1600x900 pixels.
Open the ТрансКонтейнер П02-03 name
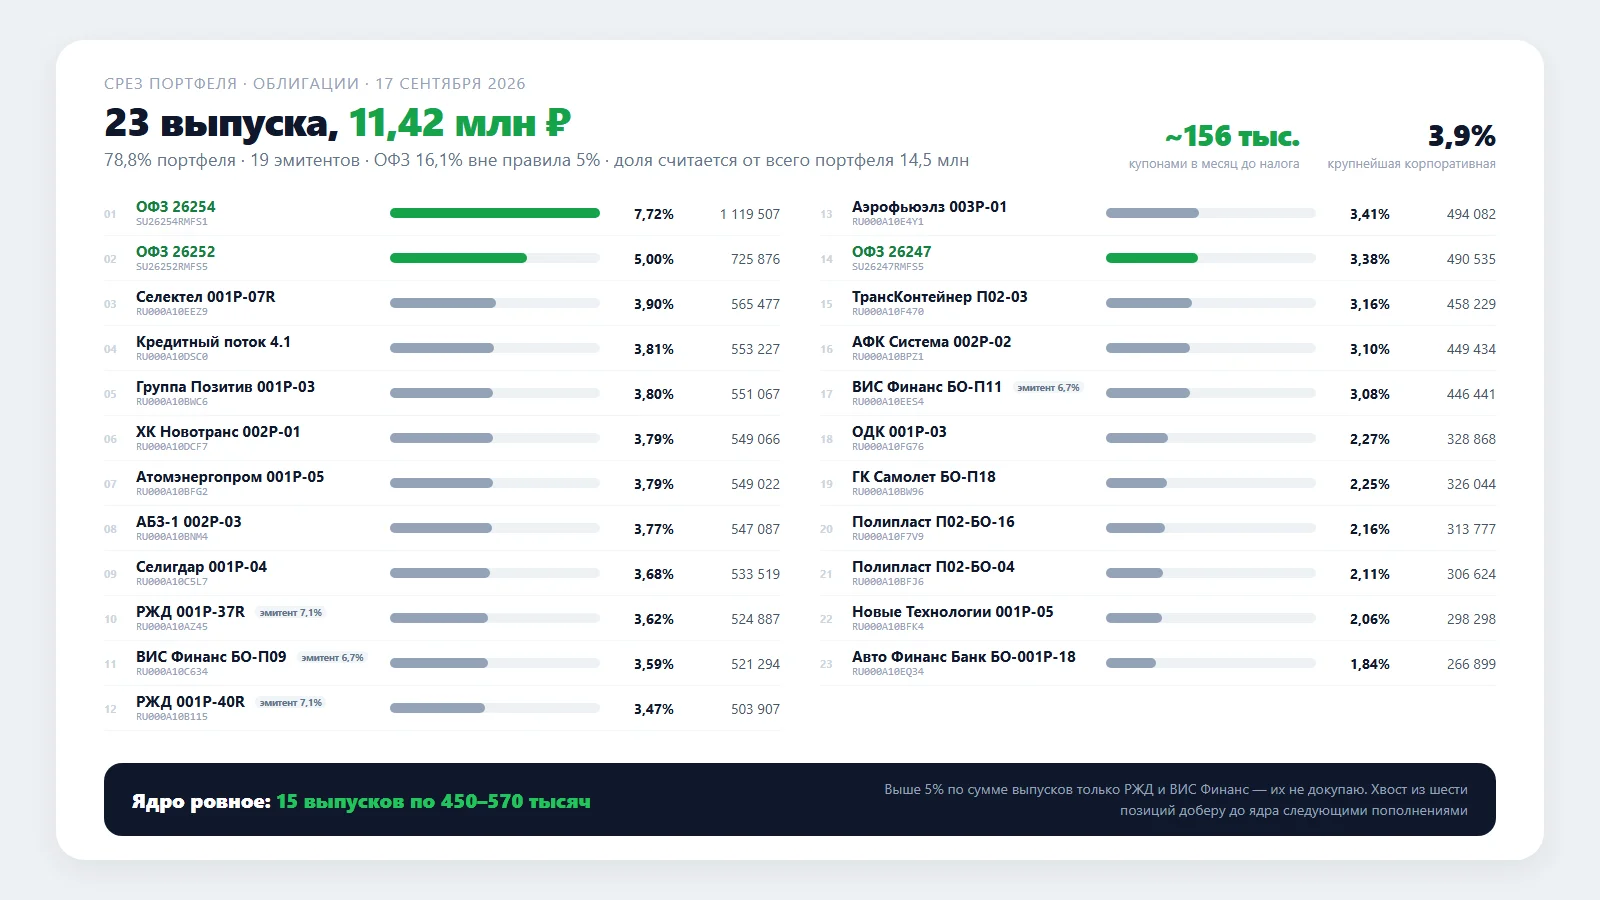[940, 297]
